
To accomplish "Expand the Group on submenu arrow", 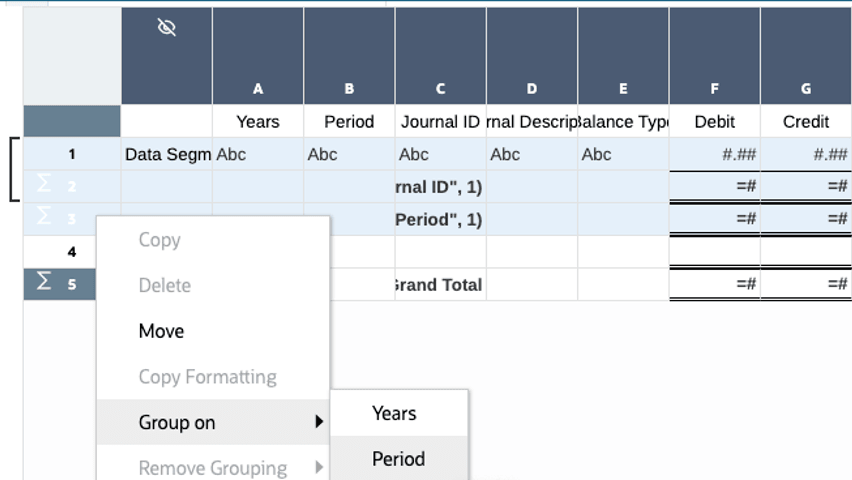I will (x=319, y=422).
